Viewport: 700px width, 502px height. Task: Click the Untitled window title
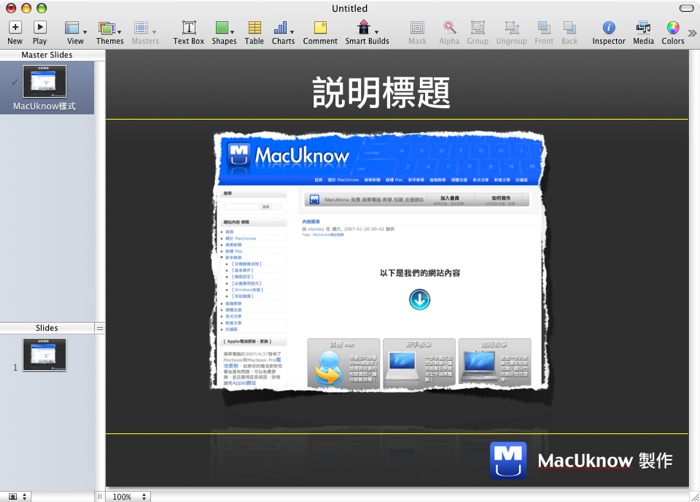350,8
